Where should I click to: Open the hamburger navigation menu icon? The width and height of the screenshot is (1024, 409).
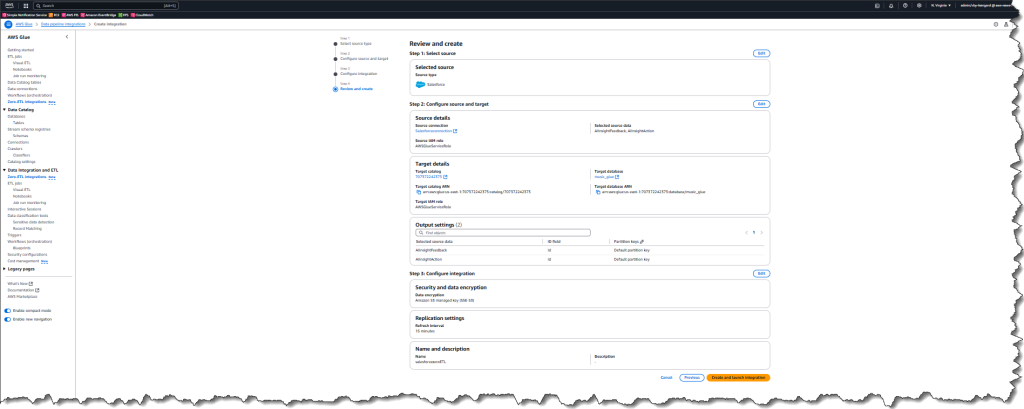coord(8,24)
